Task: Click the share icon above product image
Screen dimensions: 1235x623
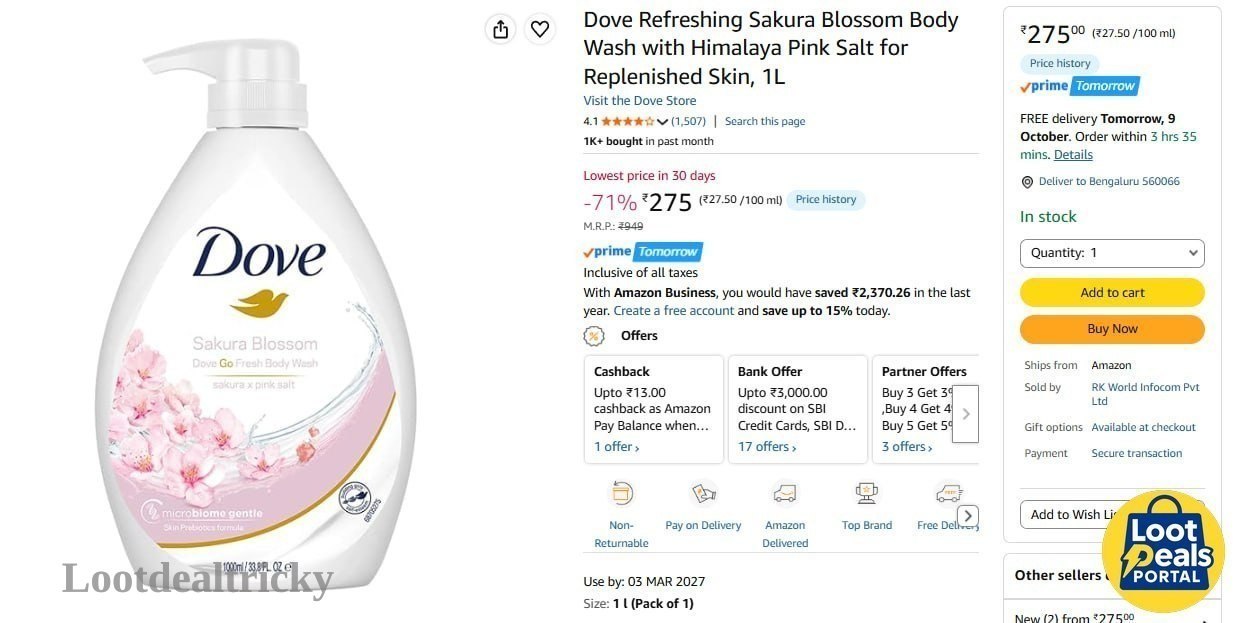Action: pos(501,29)
